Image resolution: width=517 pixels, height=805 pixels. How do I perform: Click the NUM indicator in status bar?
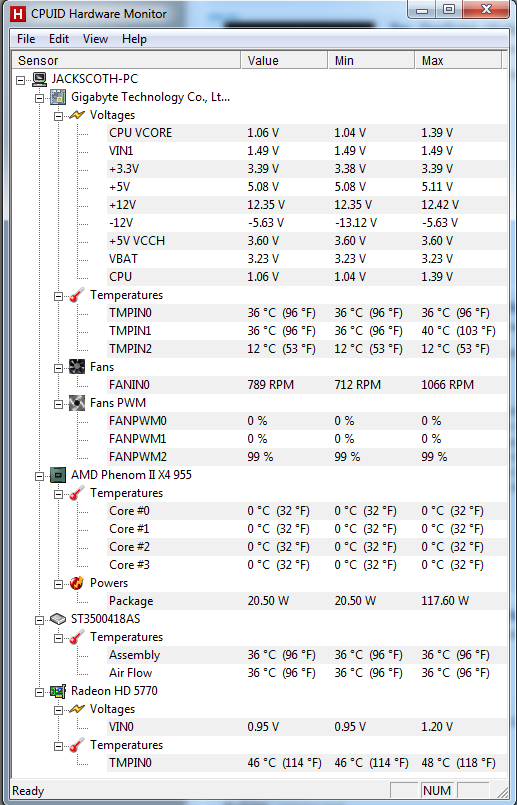437,791
